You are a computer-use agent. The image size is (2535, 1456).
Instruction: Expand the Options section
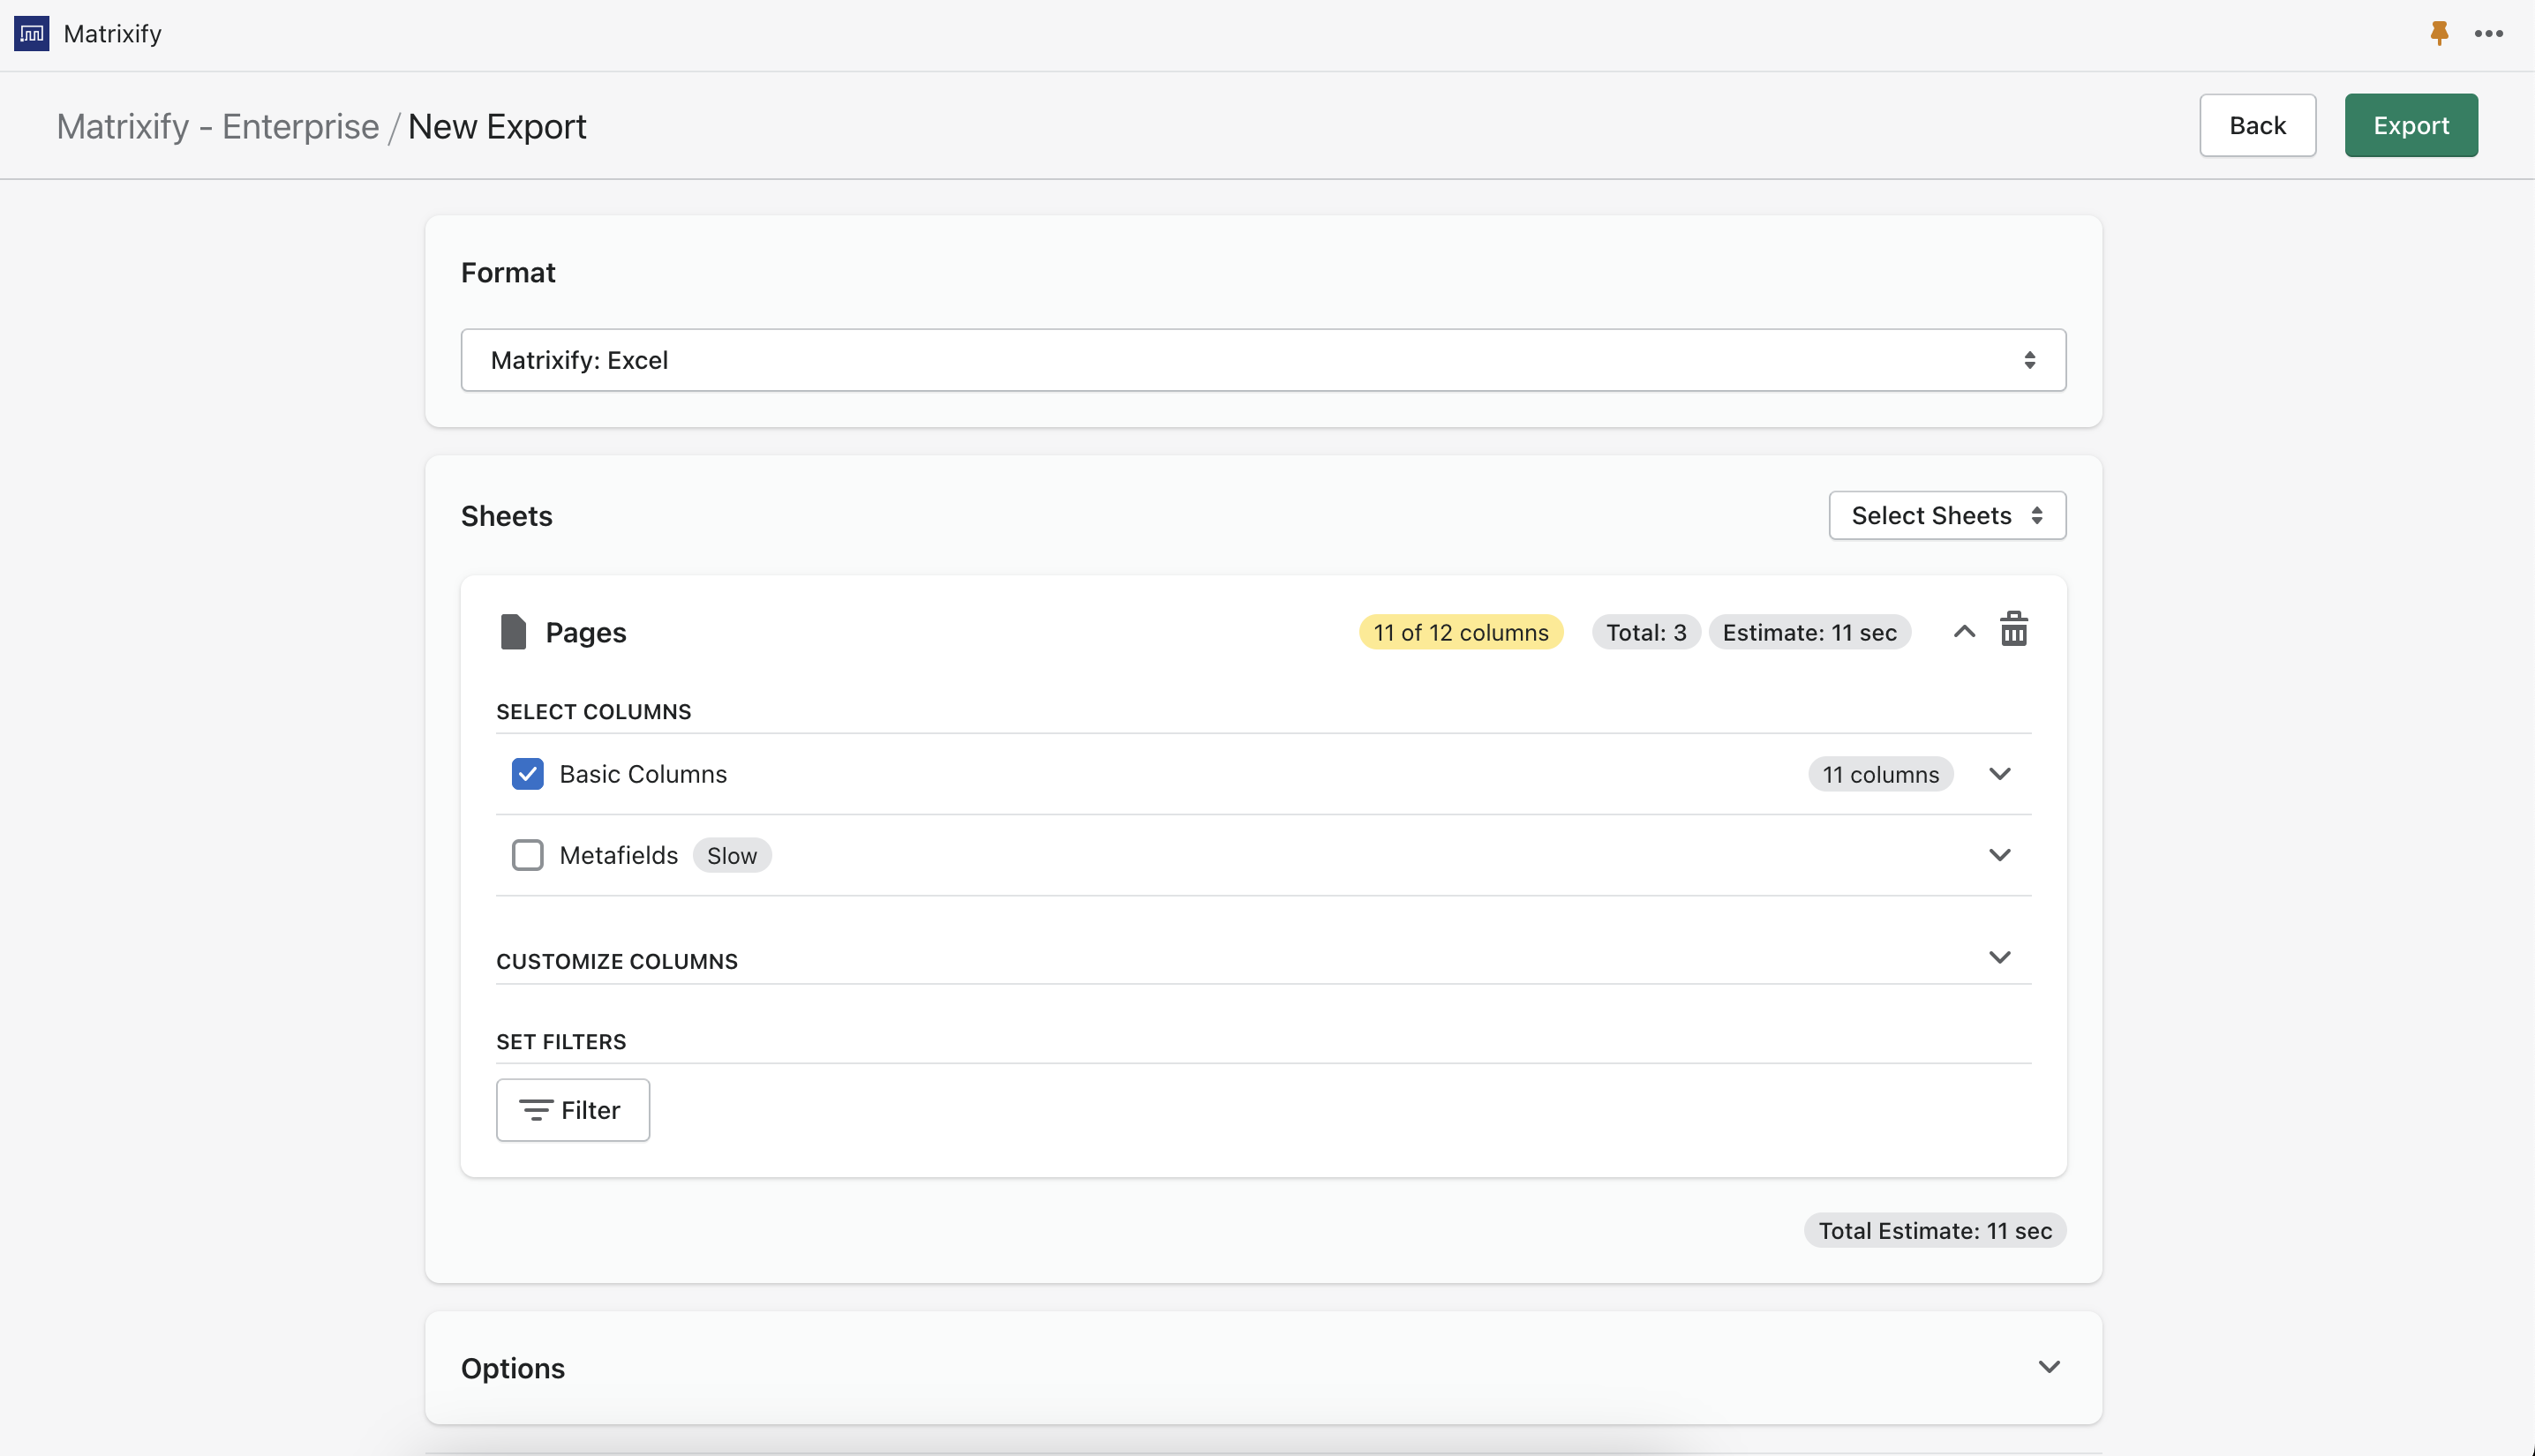2049,1367
